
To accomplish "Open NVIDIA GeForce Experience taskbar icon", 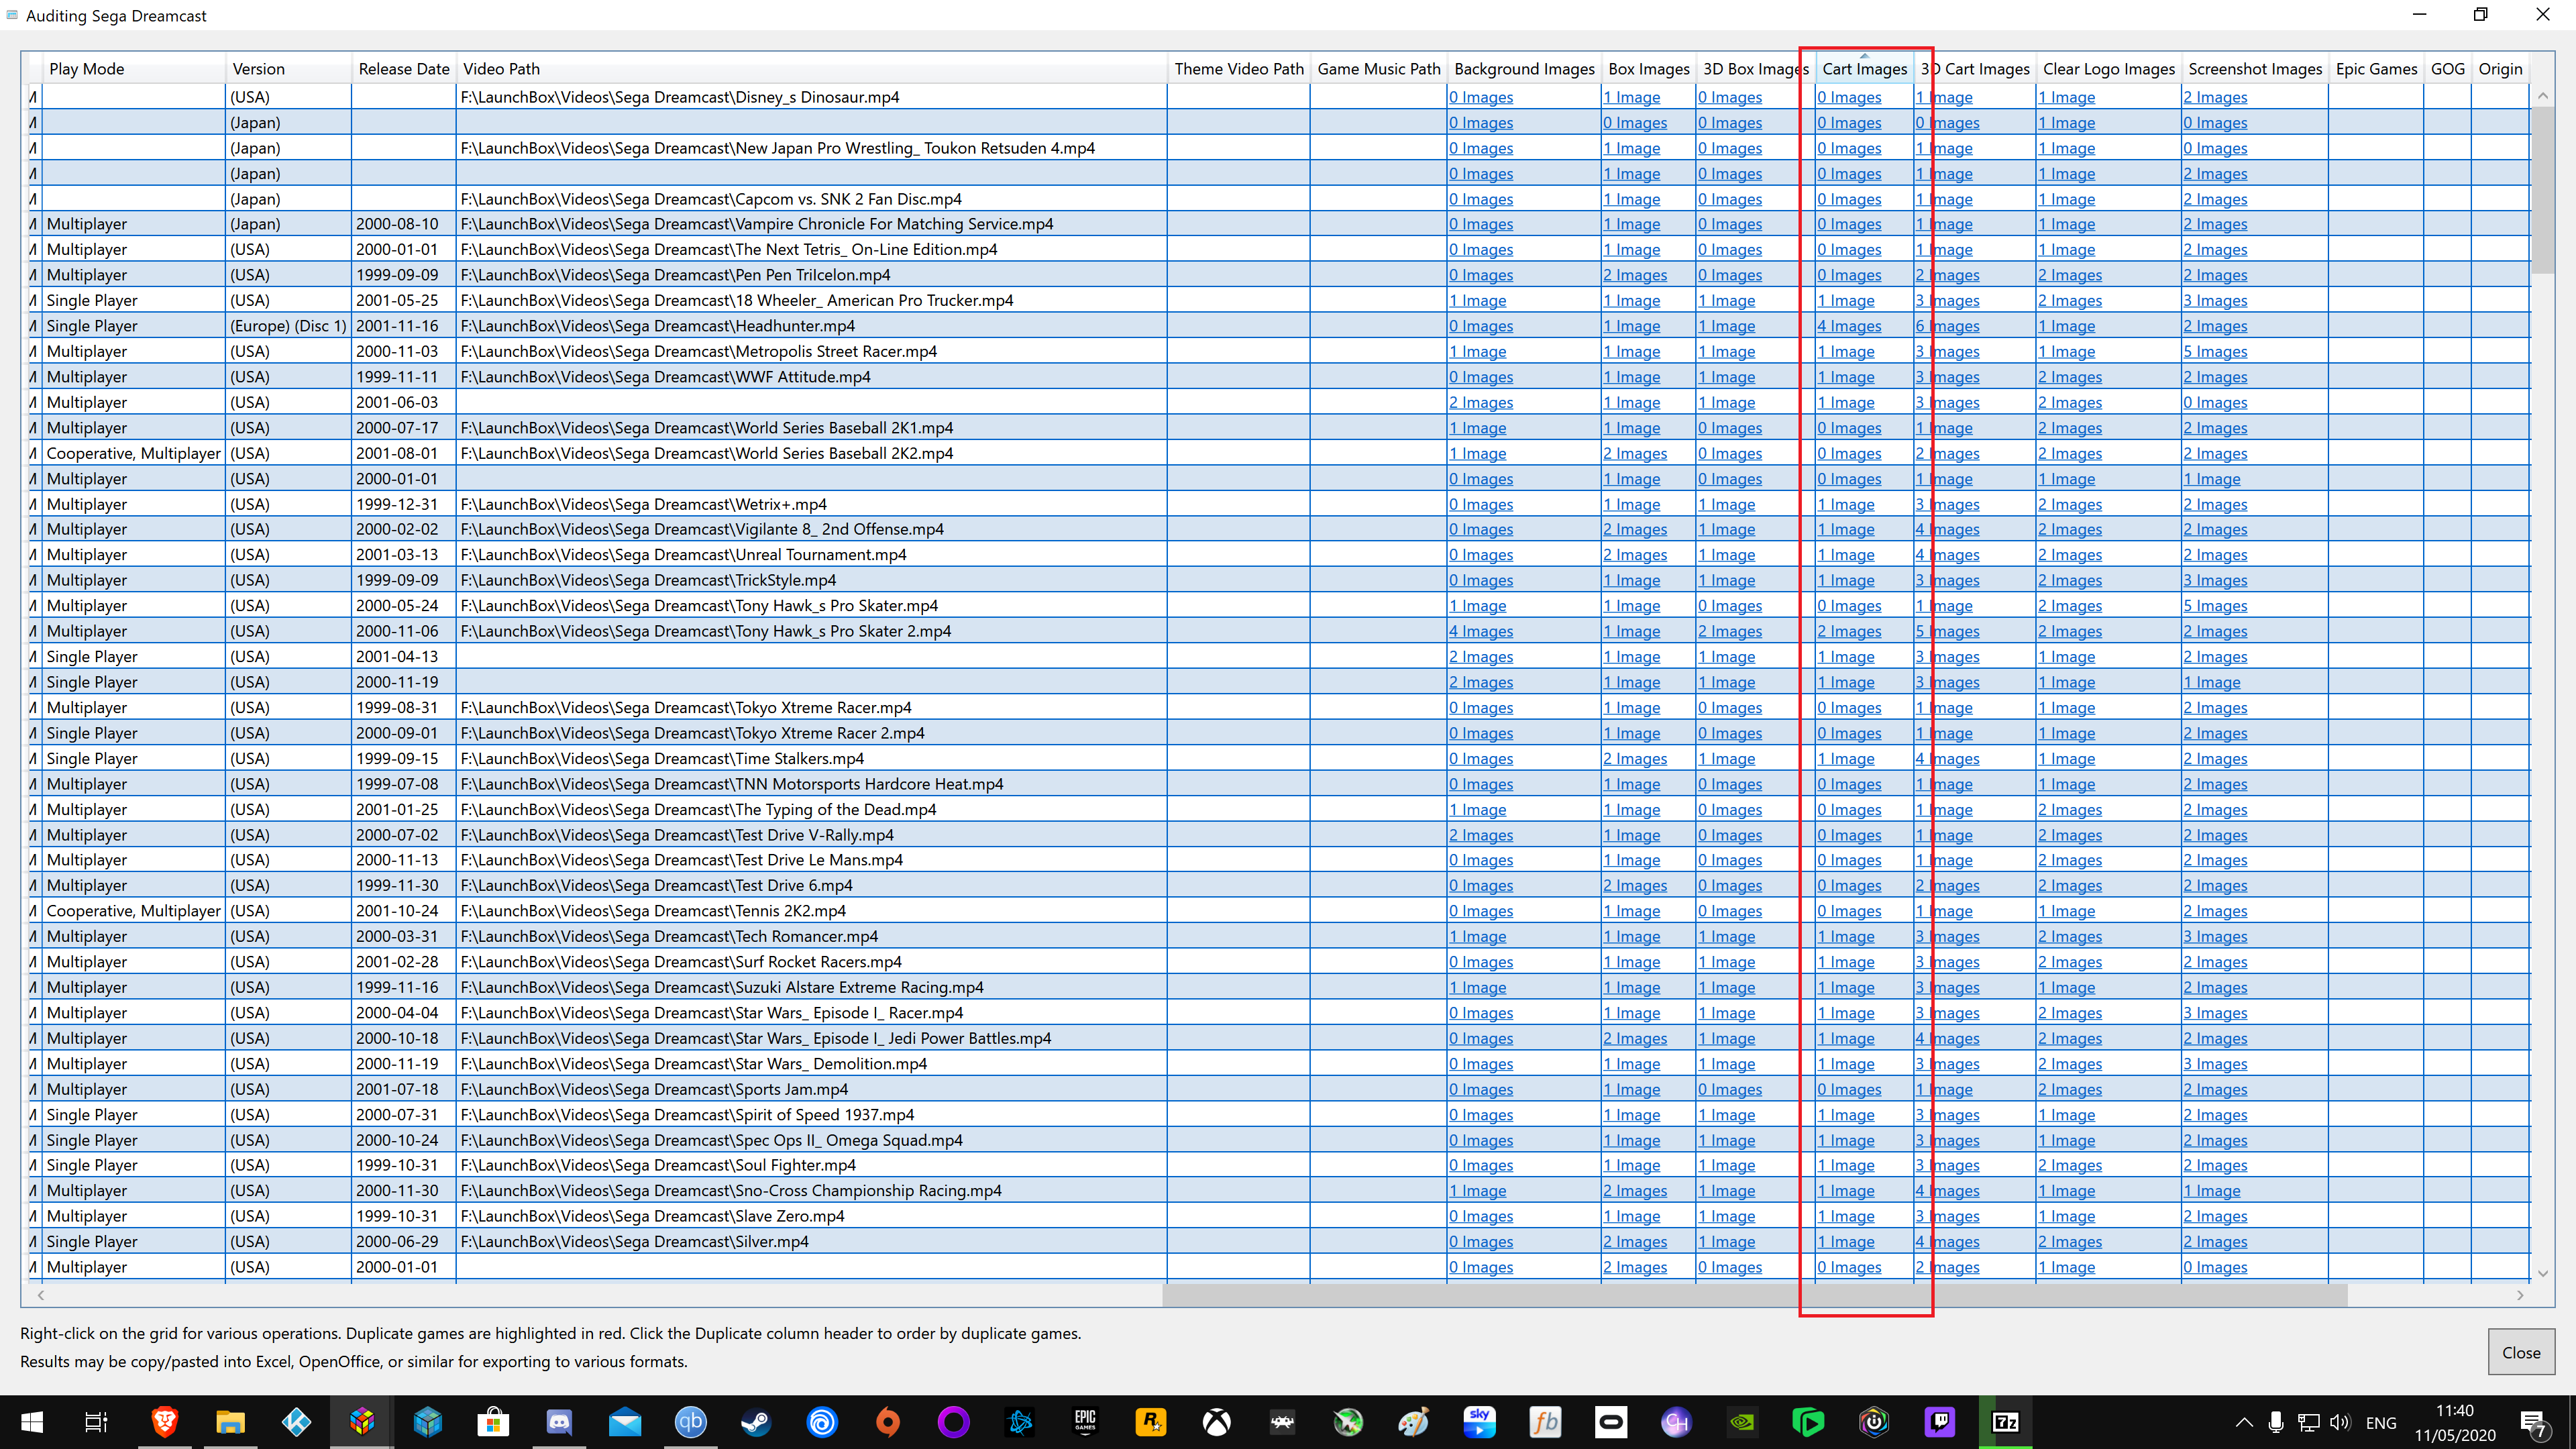I will [x=1743, y=1422].
